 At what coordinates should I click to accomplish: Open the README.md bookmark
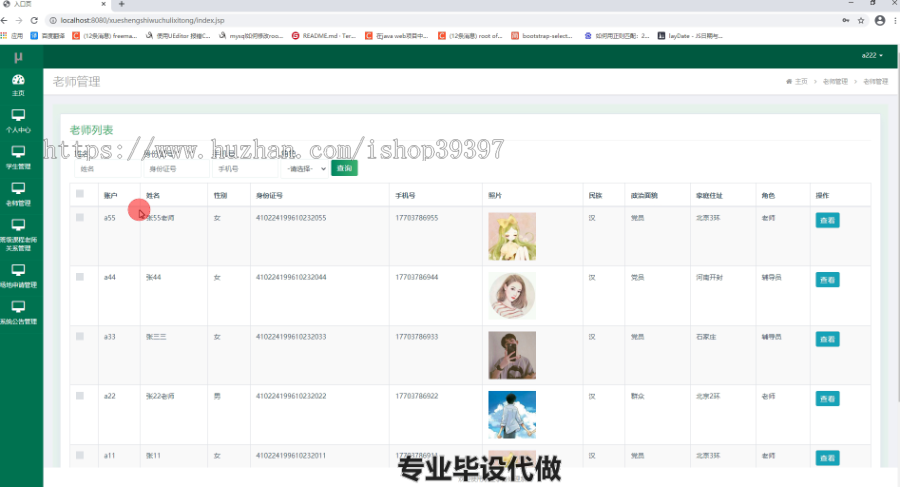tap(324, 36)
